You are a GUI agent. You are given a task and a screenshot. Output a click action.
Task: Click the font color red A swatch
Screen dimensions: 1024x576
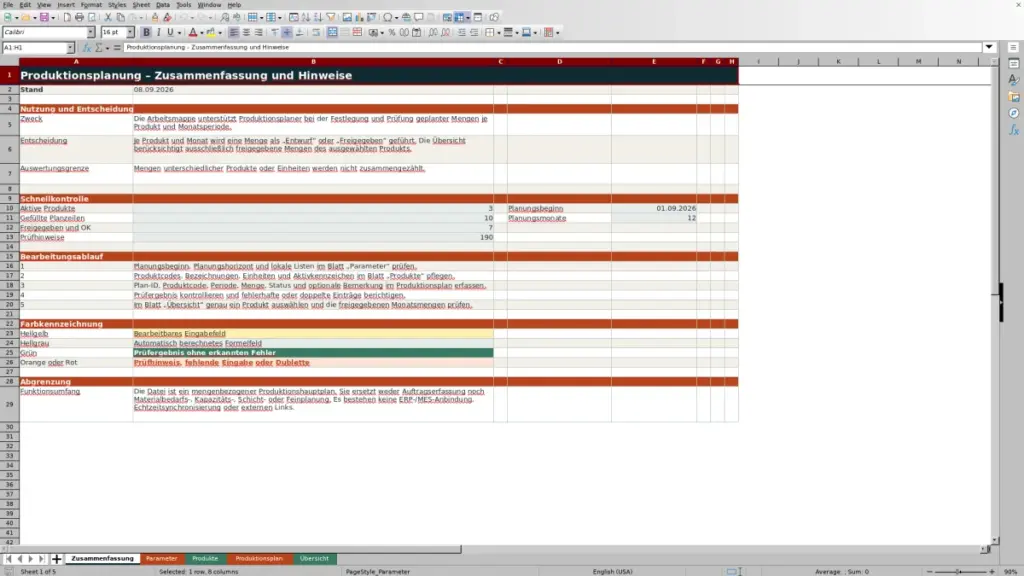(193, 32)
